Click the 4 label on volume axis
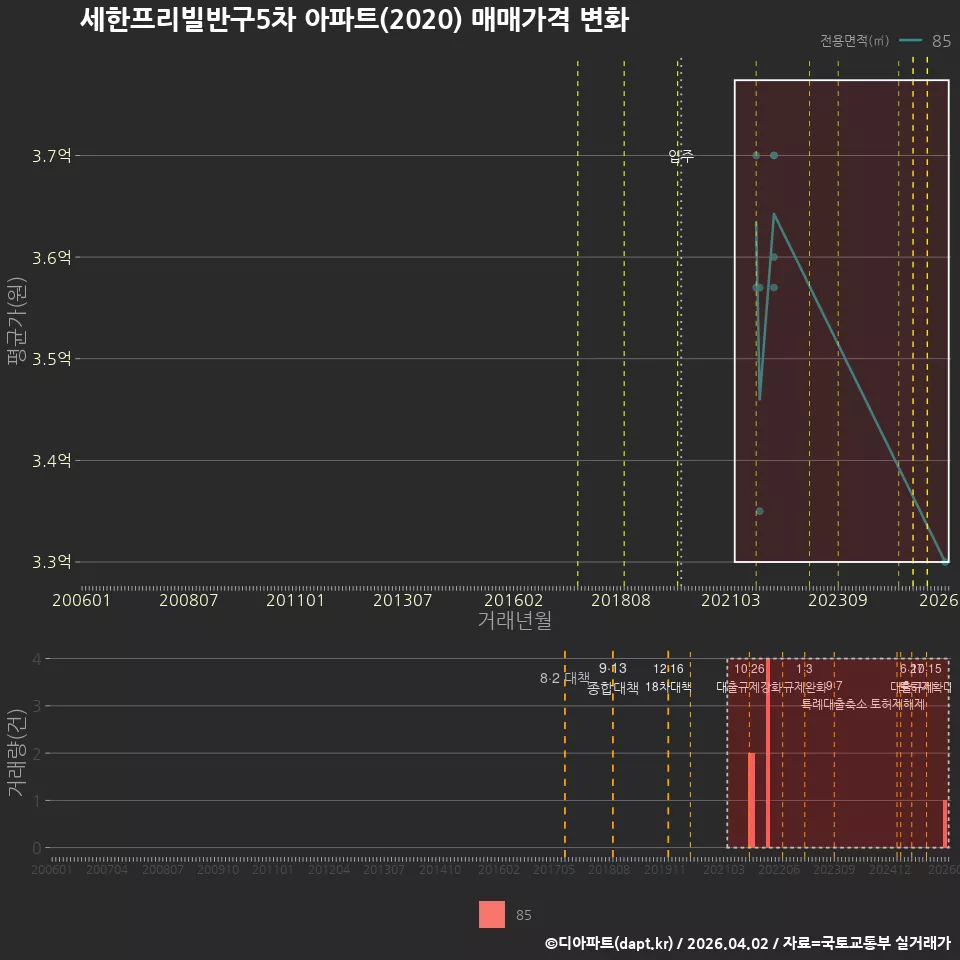Screen dimensions: 960x960 37,659
